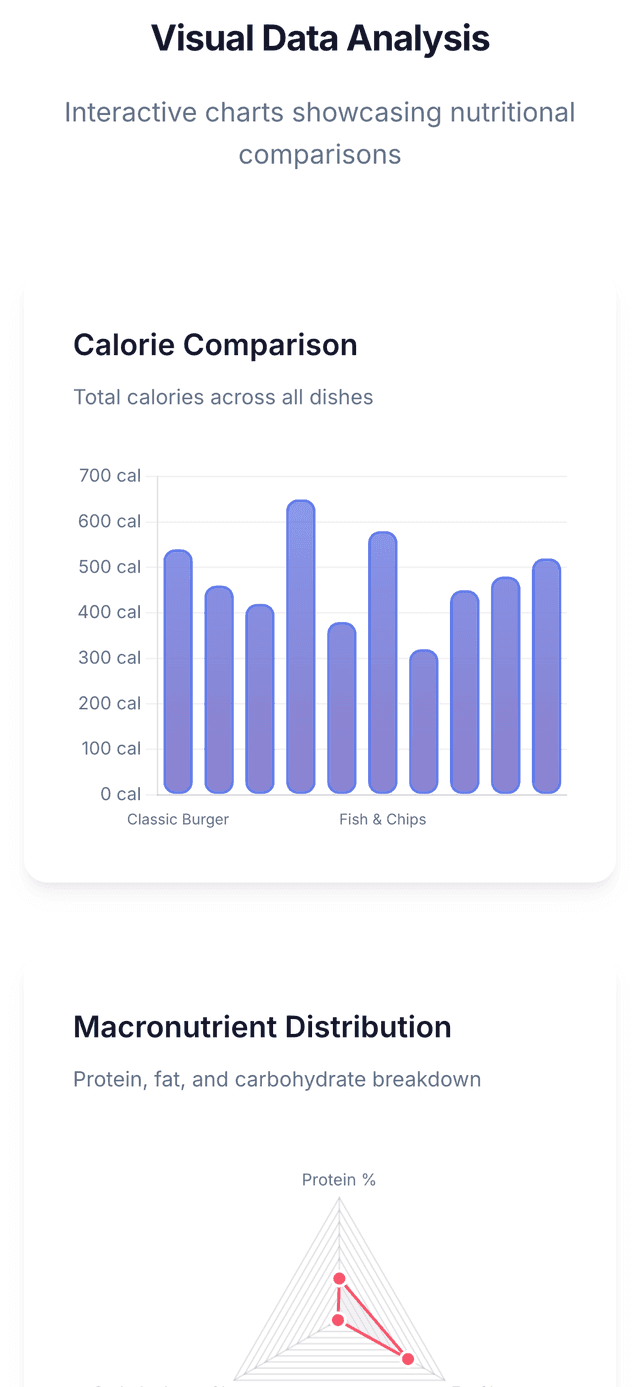Click the radar data point nearest the center
This screenshot has height=1387, width=640.
click(338, 1320)
